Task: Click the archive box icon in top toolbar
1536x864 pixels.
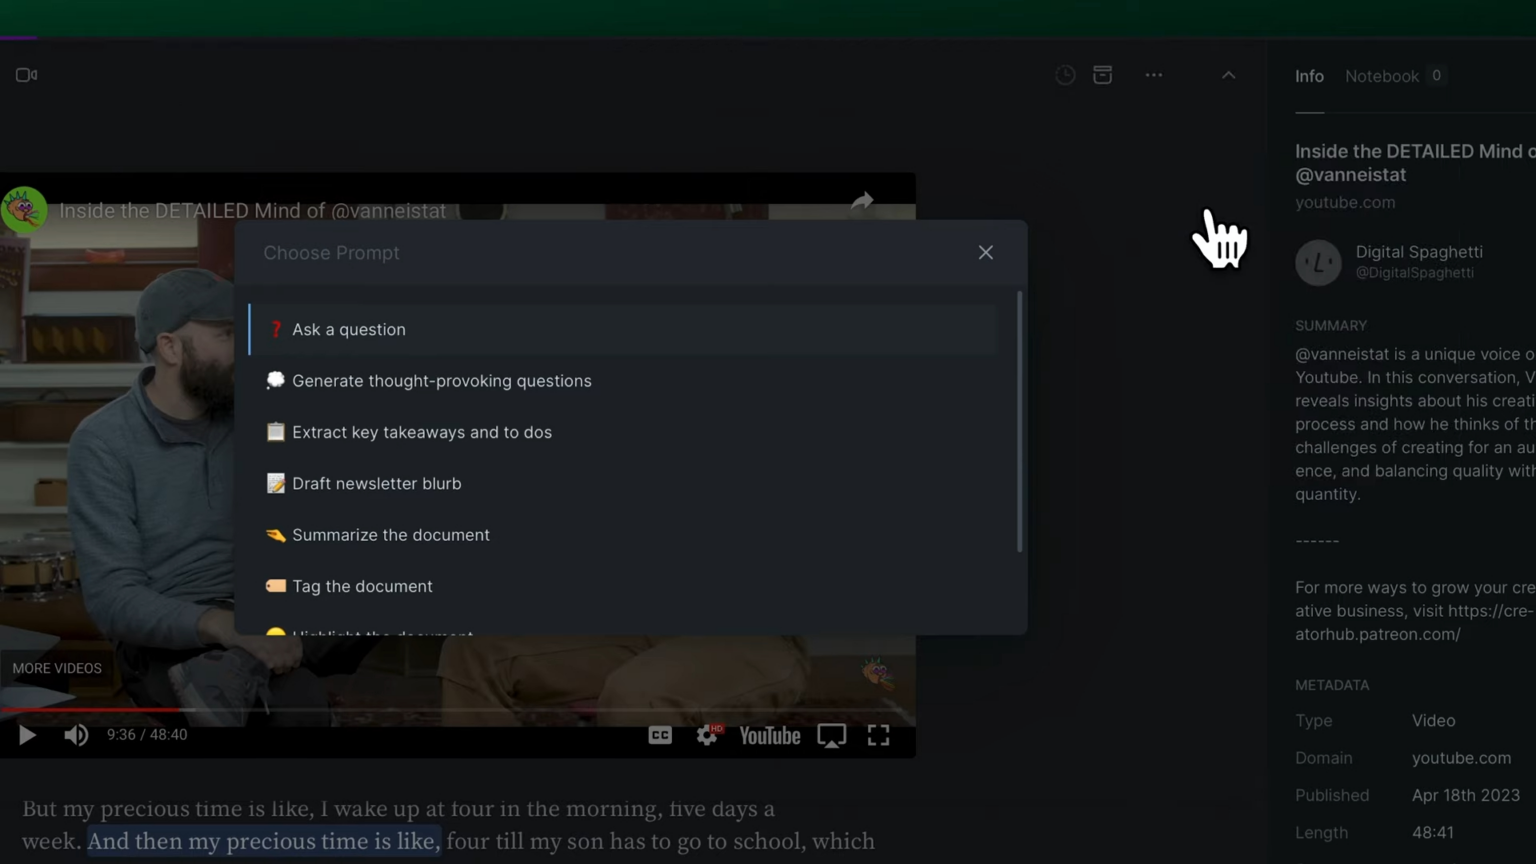Action: pos(1102,75)
